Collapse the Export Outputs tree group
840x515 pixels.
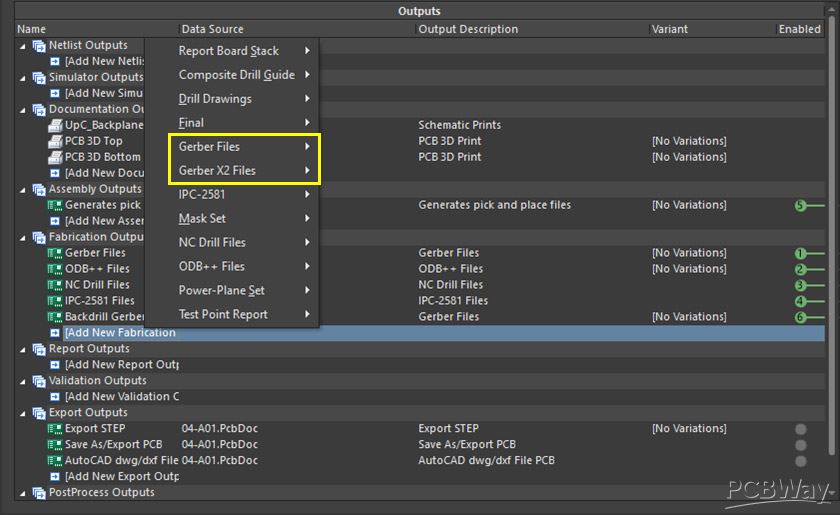pyautogui.click(x=22, y=413)
